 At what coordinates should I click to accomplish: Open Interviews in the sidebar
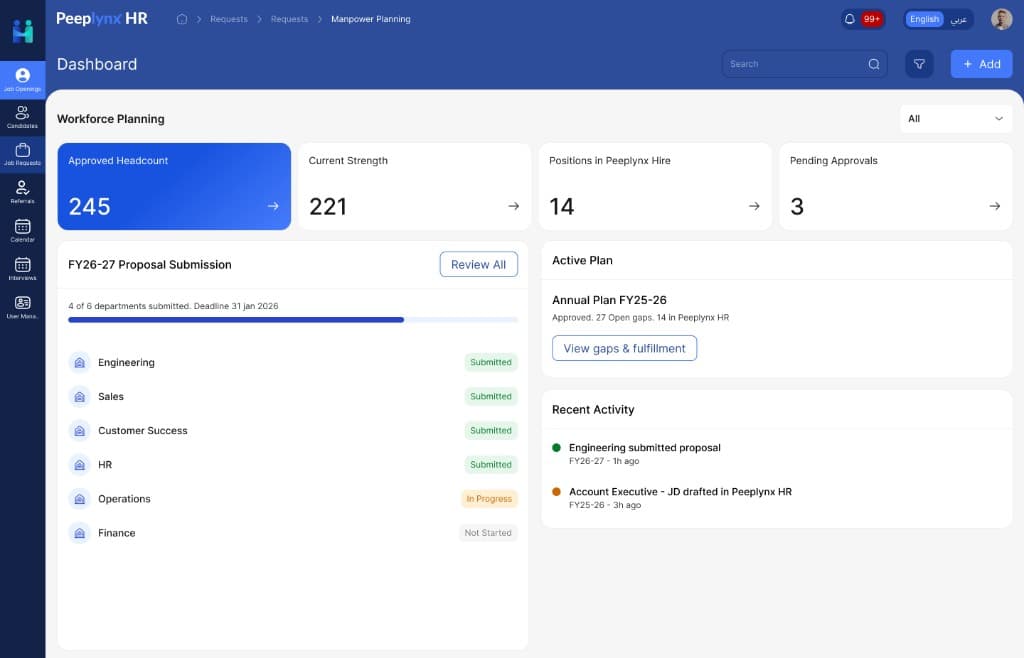click(22, 268)
